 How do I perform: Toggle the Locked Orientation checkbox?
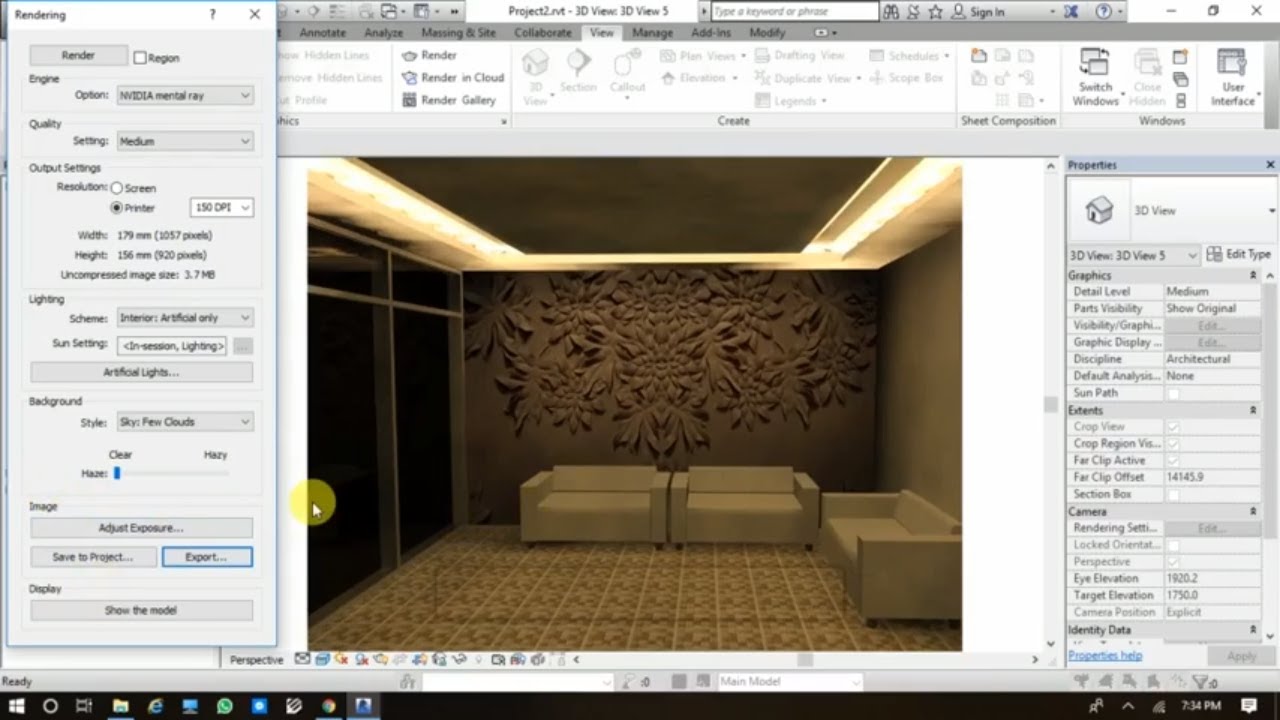click(x=1173, y=545)
